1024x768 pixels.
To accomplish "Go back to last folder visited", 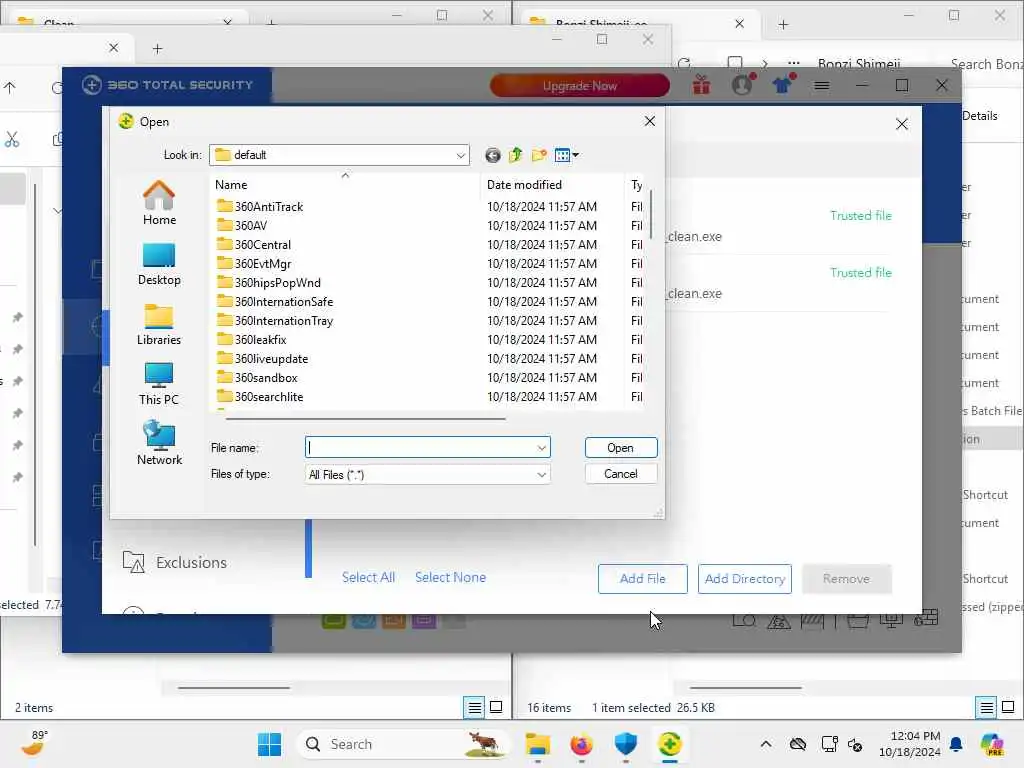I will tap(493, 155).
